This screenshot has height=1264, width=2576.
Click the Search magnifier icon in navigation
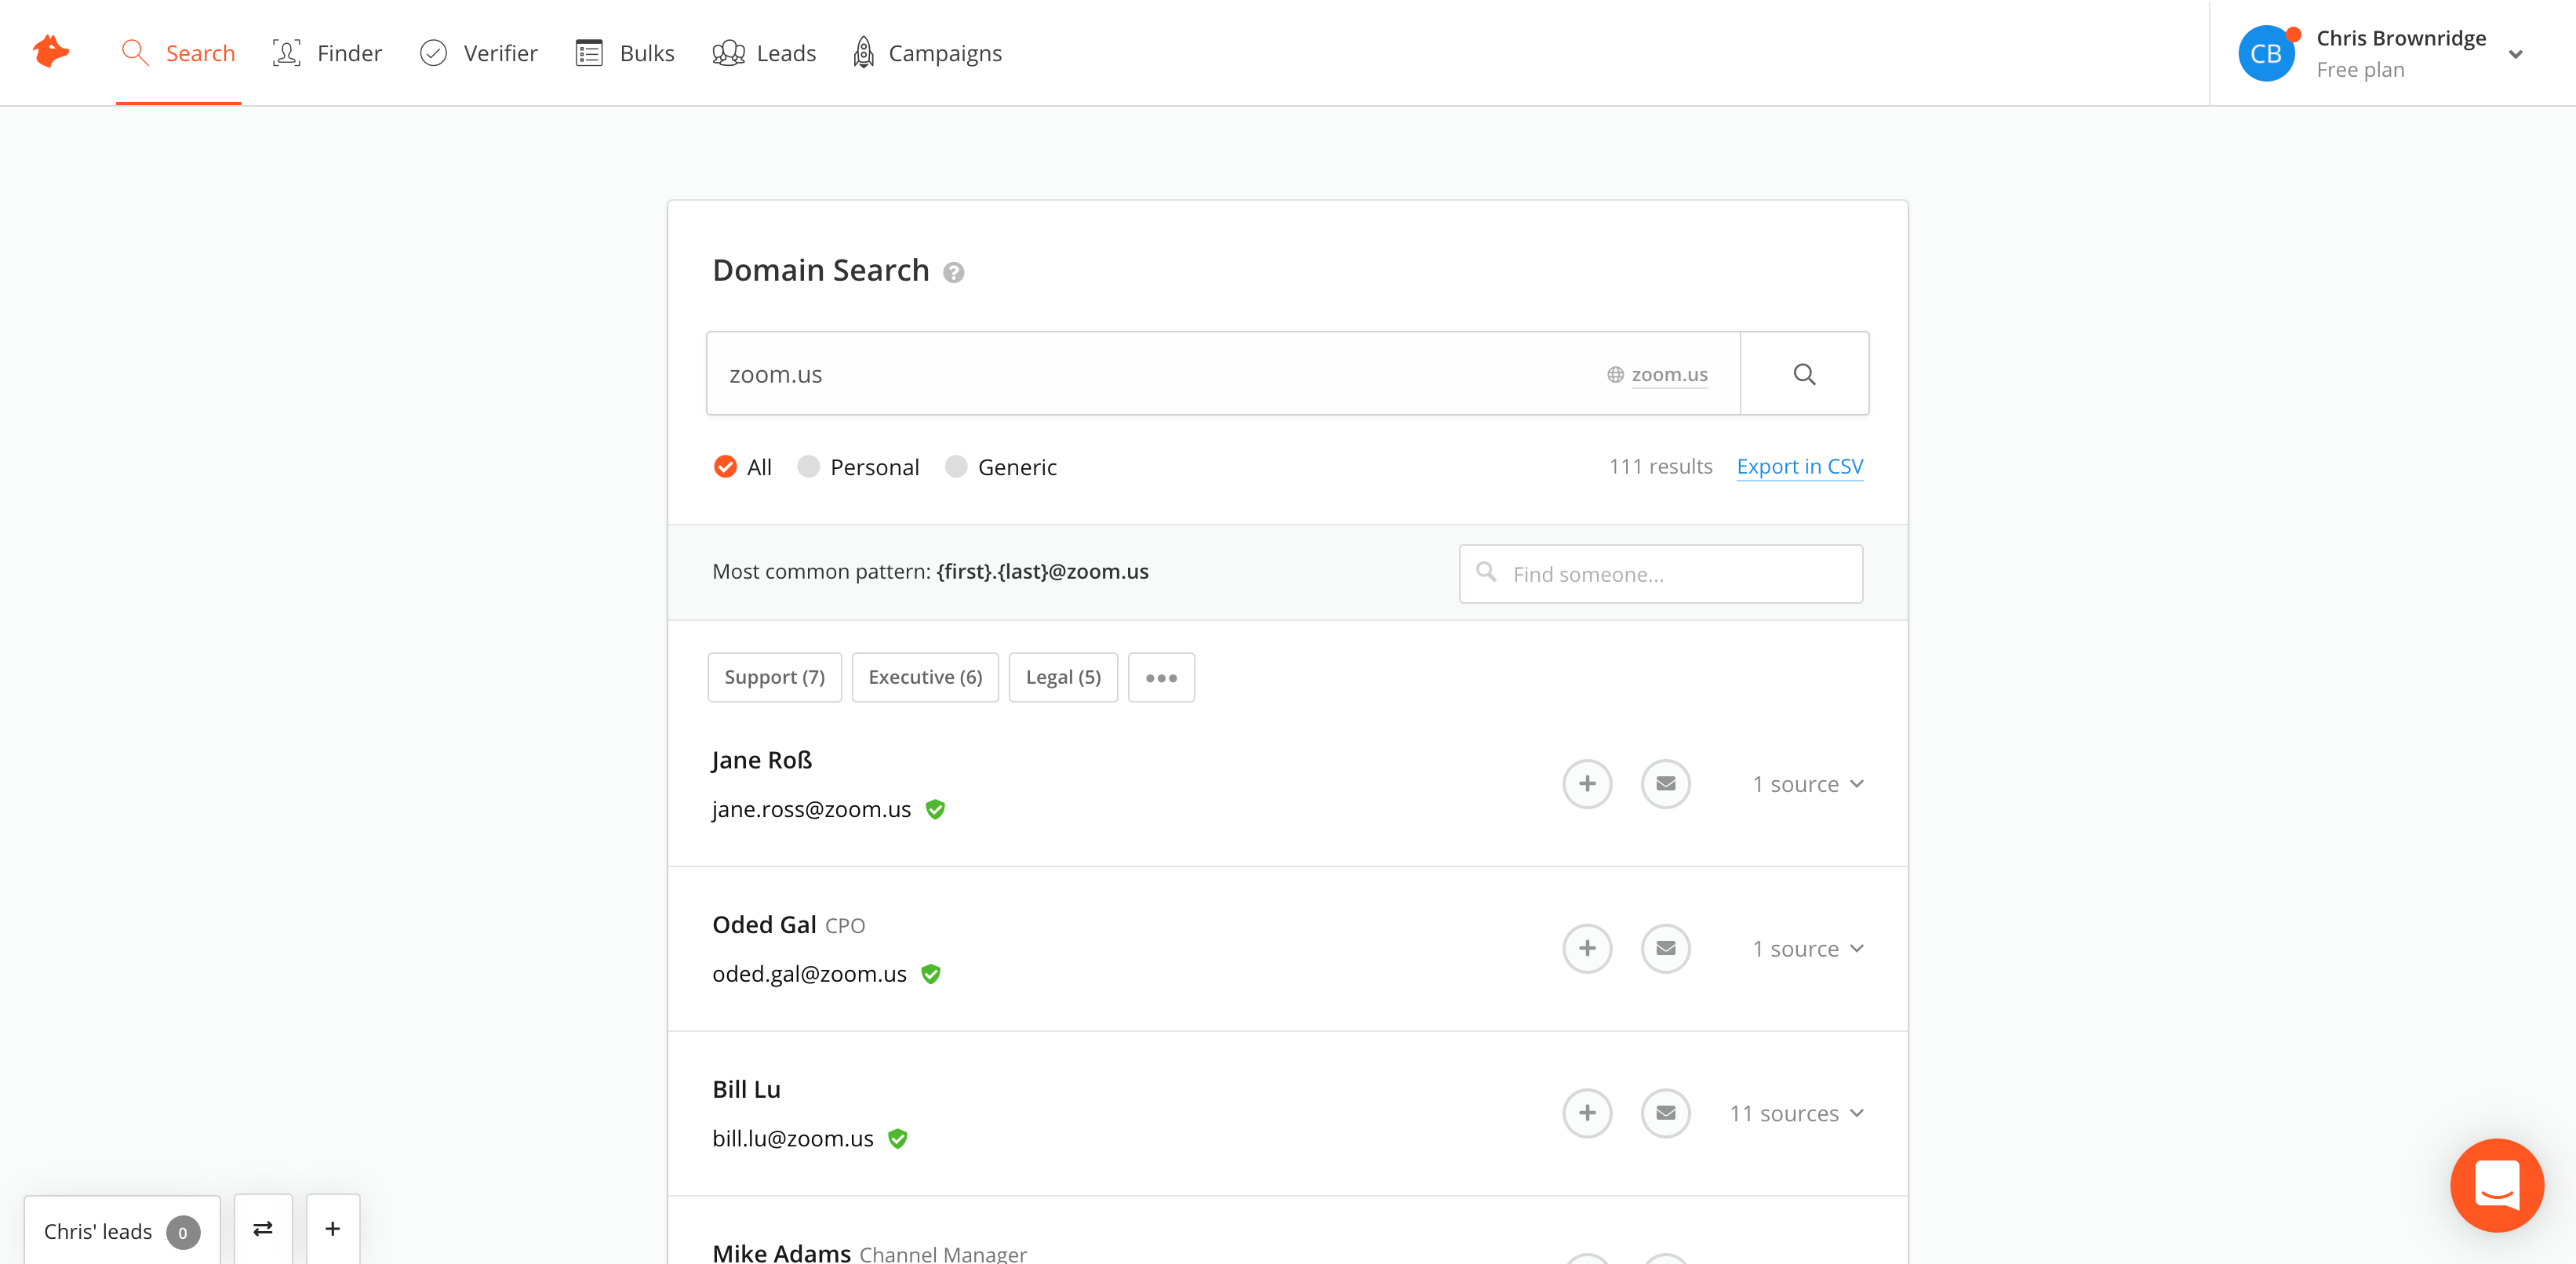[x=135, y=53]
